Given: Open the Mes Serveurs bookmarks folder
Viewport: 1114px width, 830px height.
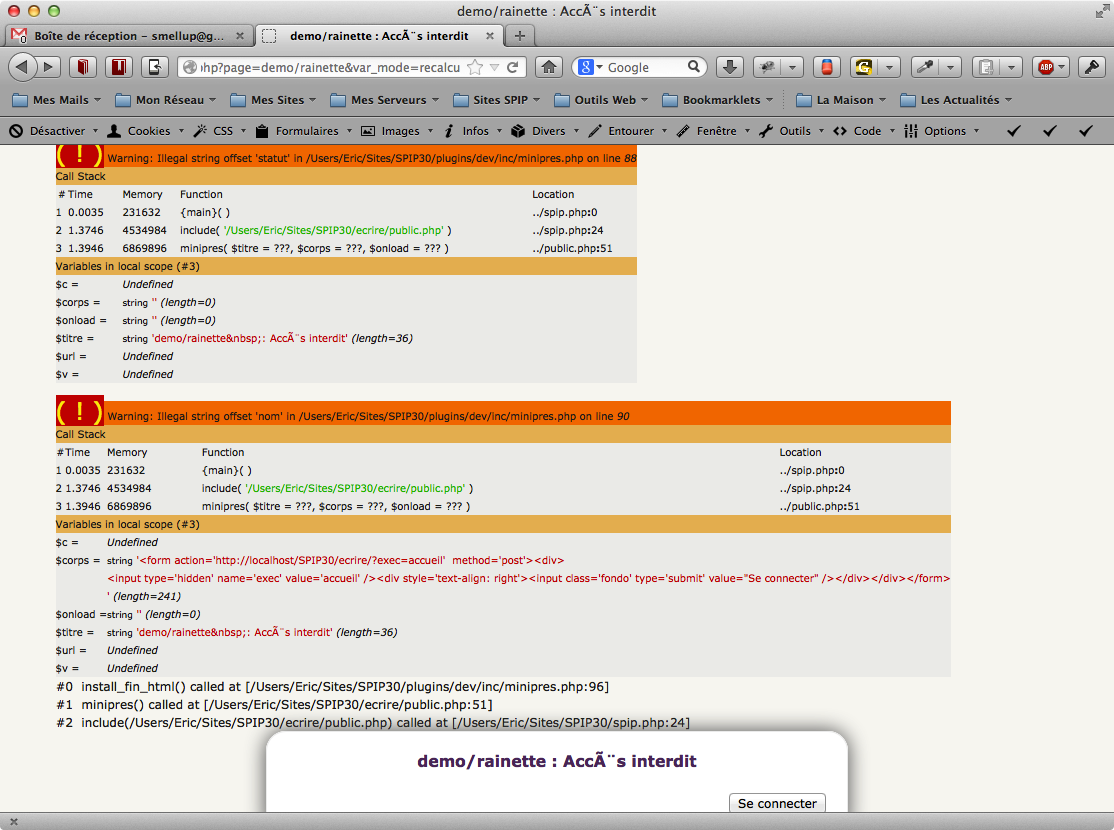Looking at the screenshot, I should click(384, 99).
